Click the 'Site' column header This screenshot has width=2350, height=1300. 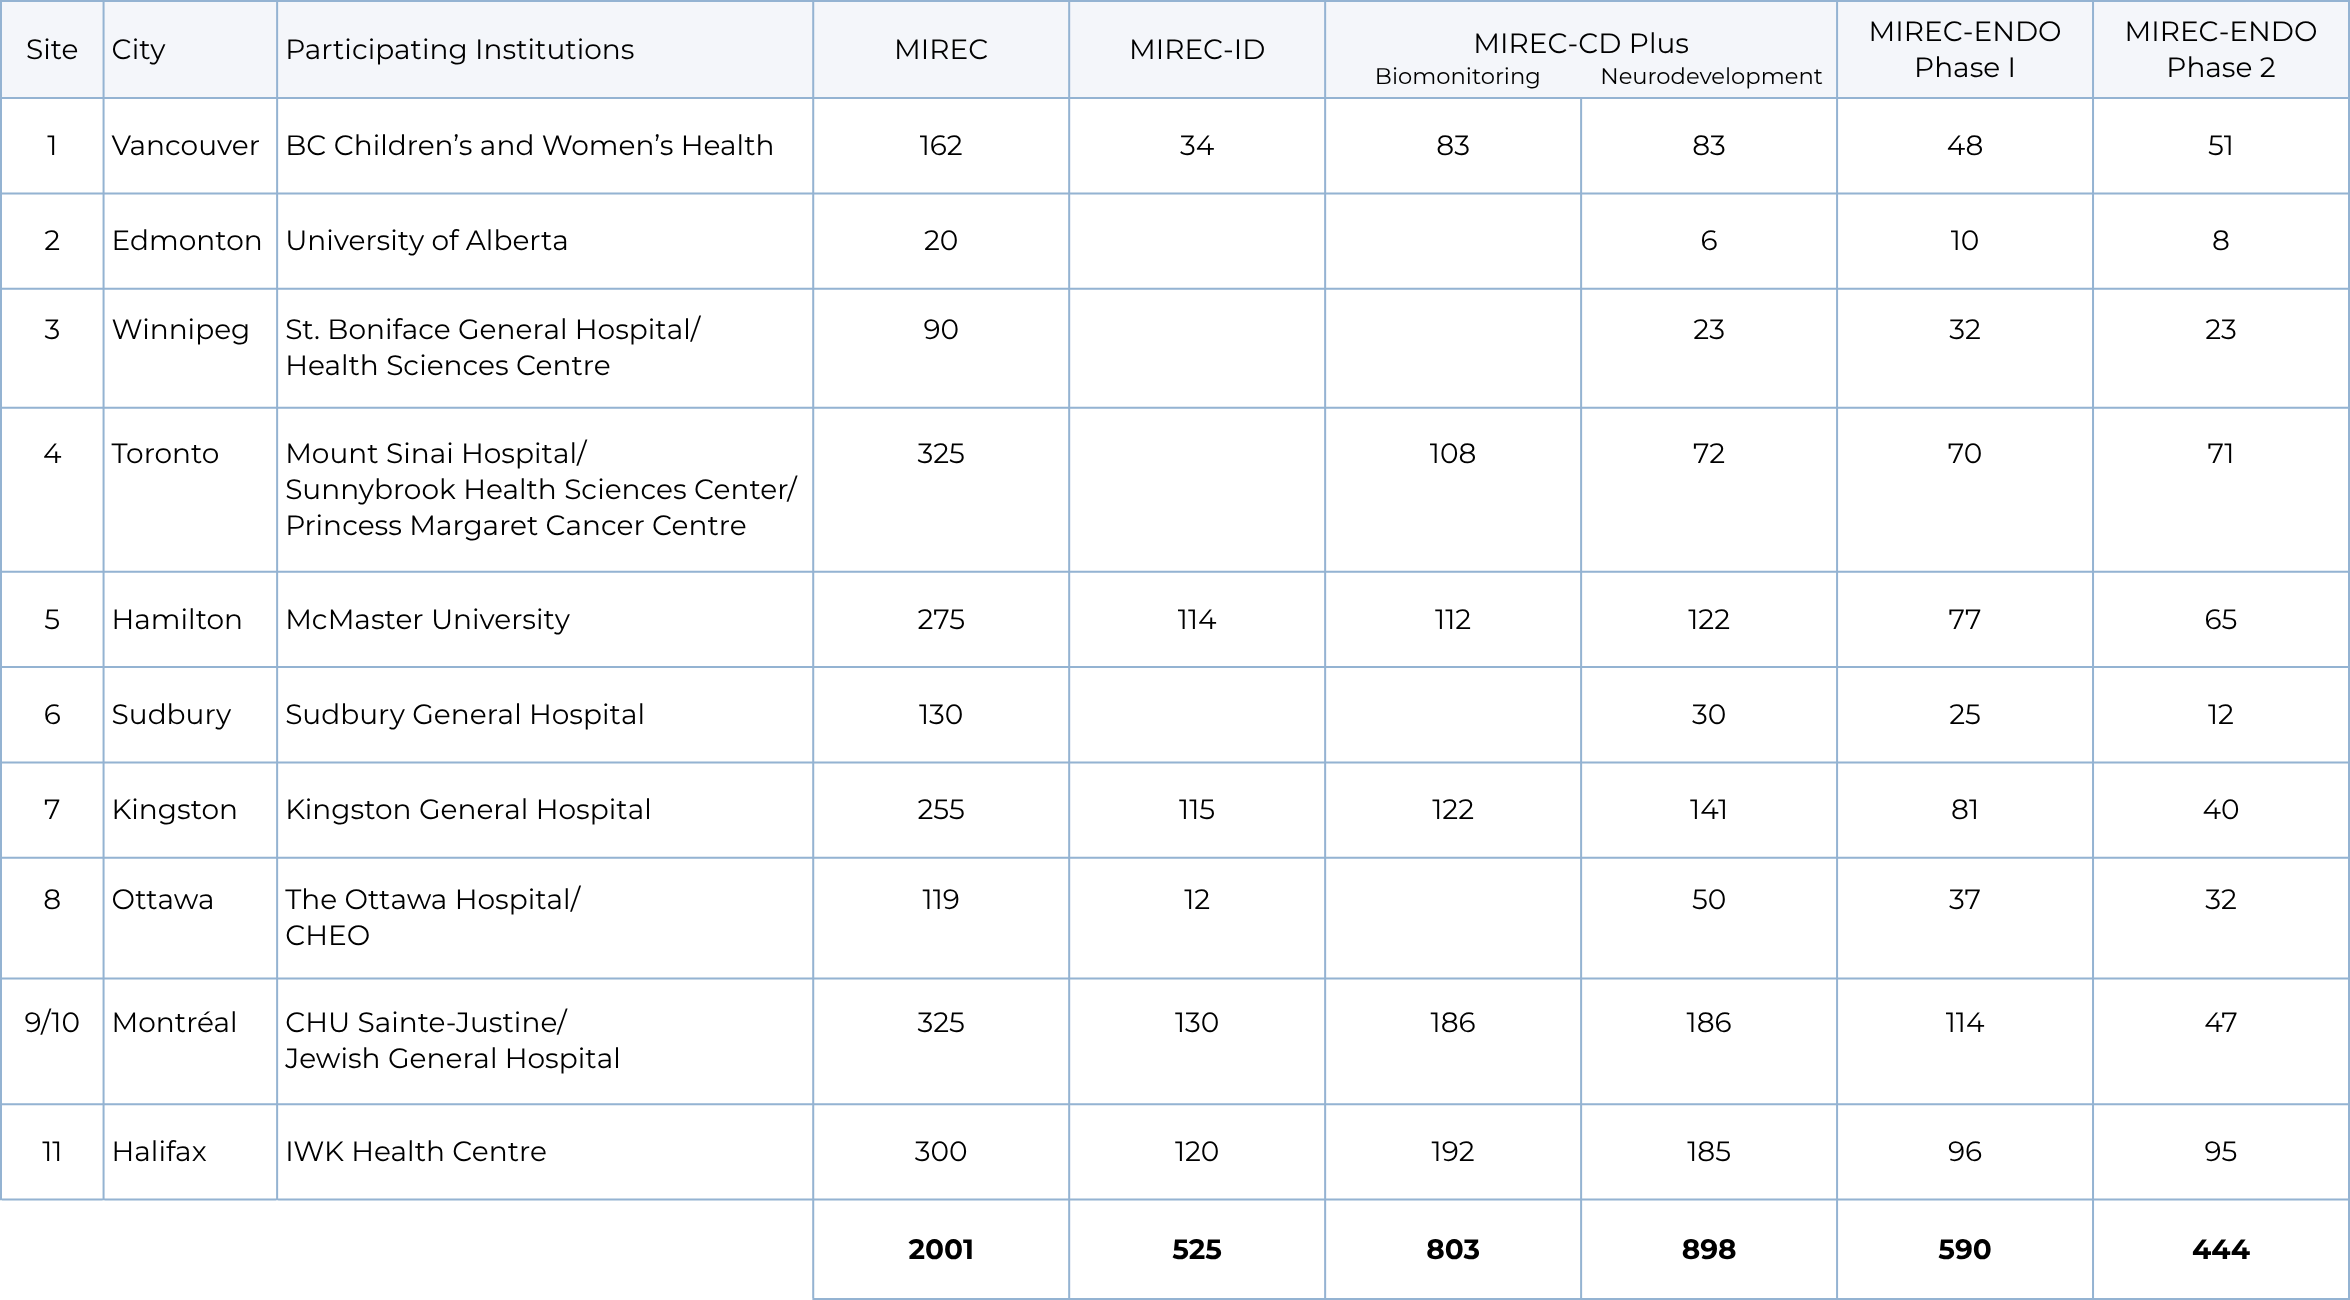(52, 50)
